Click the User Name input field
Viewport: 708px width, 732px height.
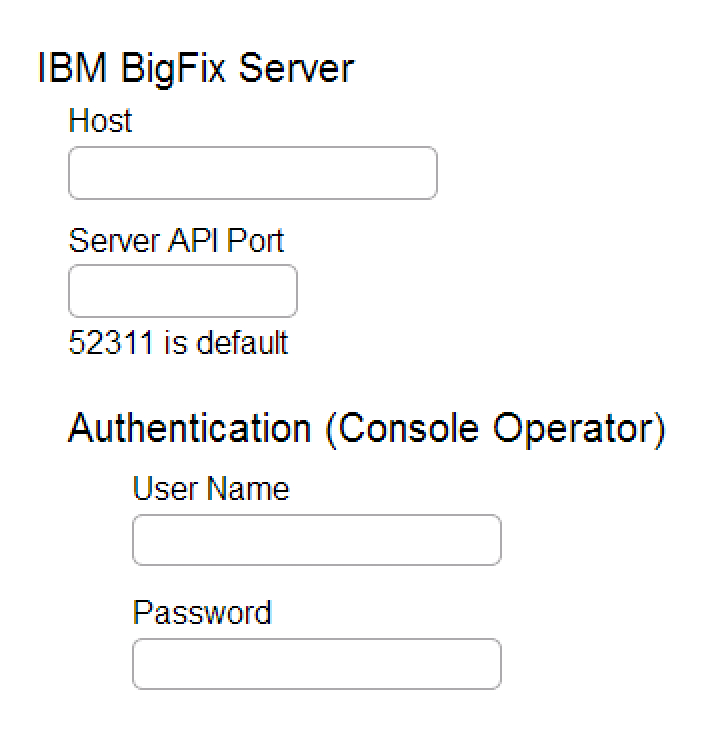click(x=316, y=540)
